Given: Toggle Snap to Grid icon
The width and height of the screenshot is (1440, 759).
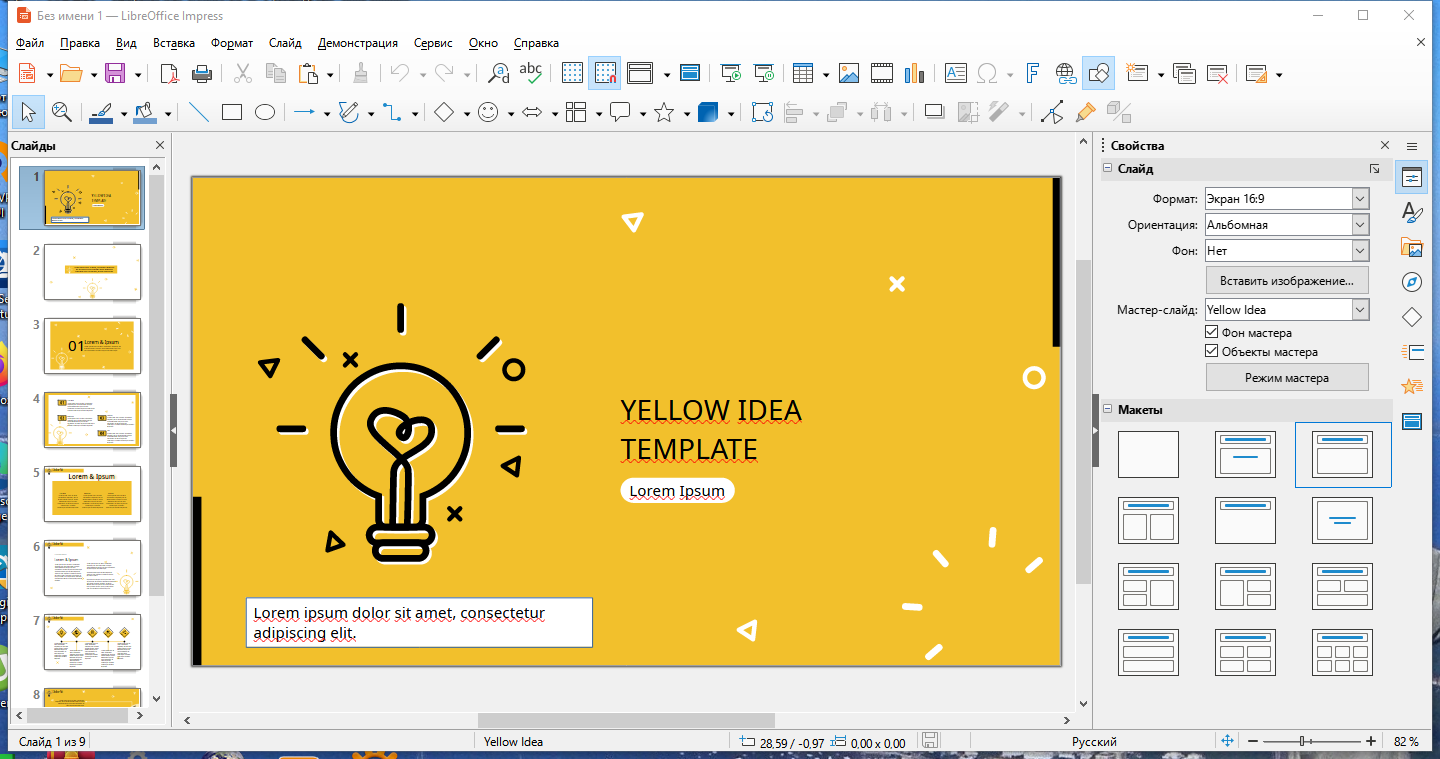Looking at the screenshot, I should [x=604, y=73].
